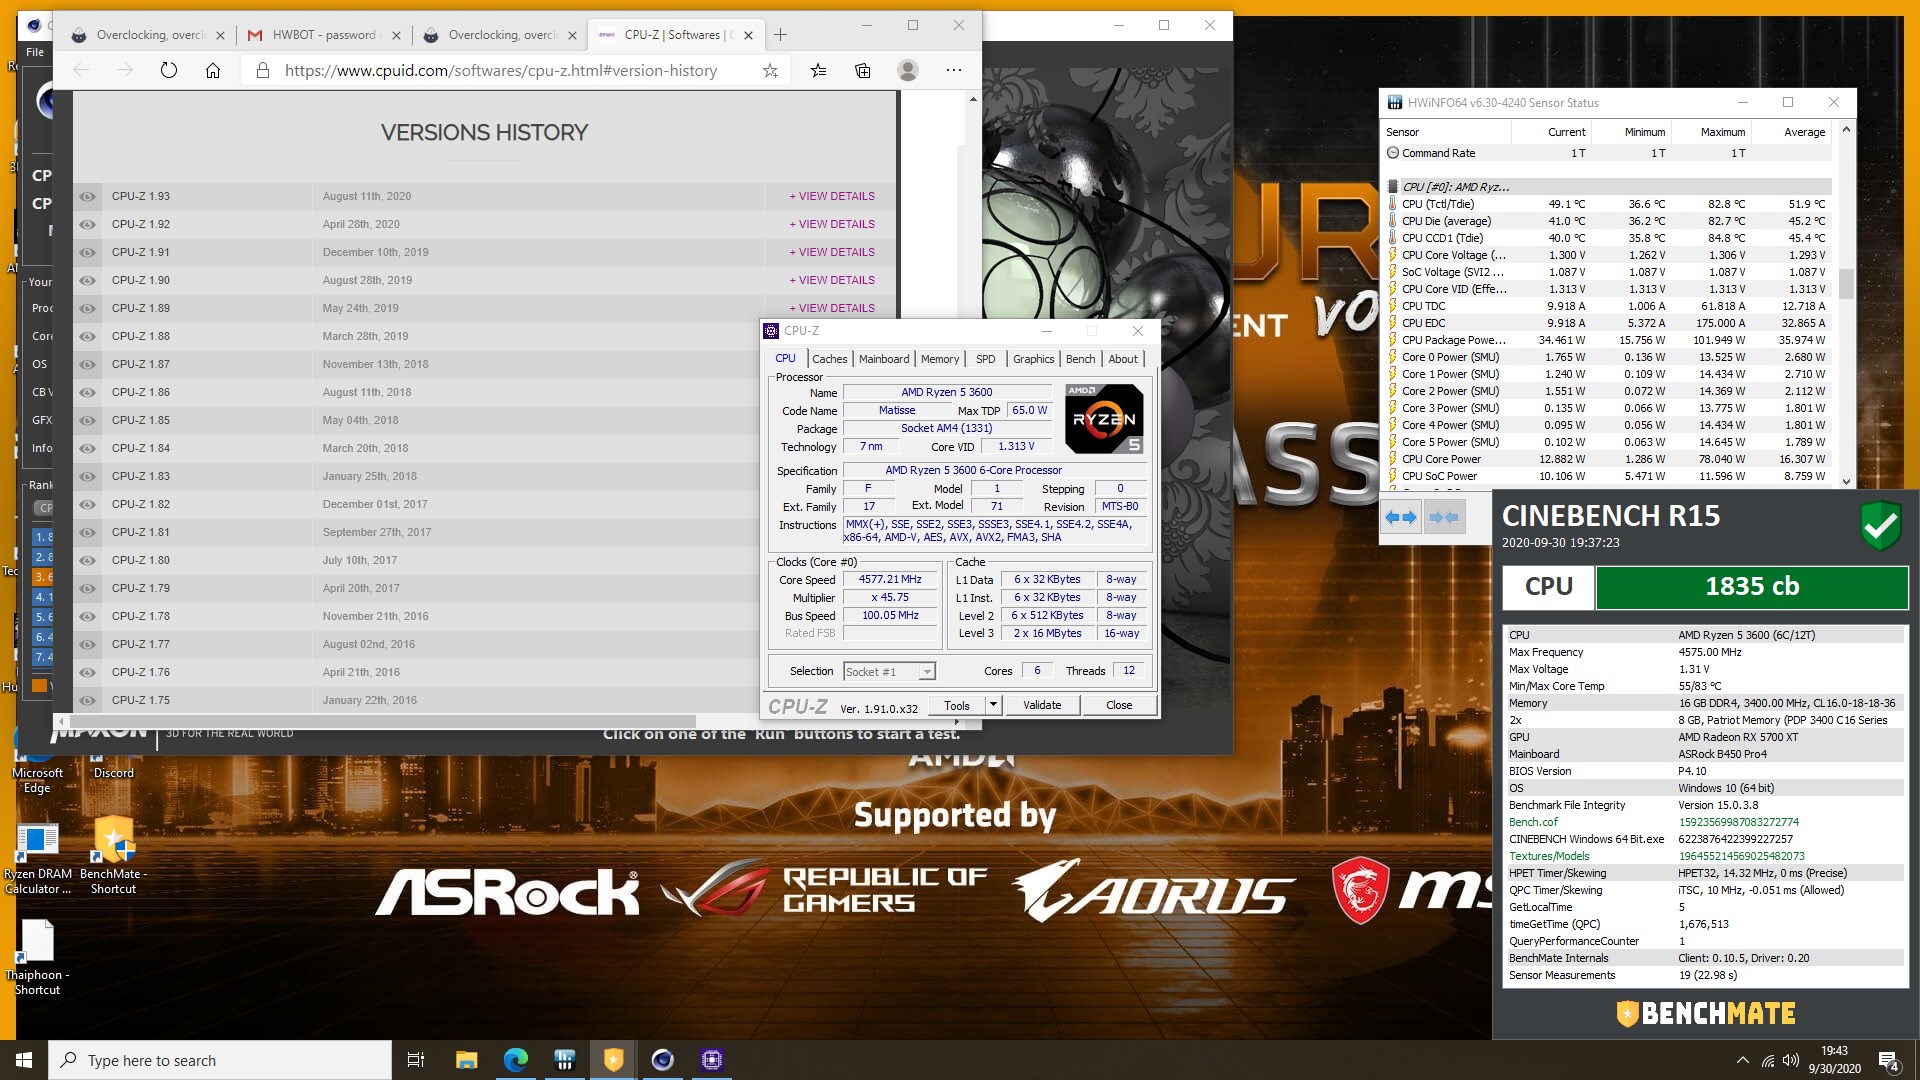Open Ryzen DRAM Calculator desktop shortcut
The height and width of the screenshot is (1080, 1920).
tap(37, 858)
